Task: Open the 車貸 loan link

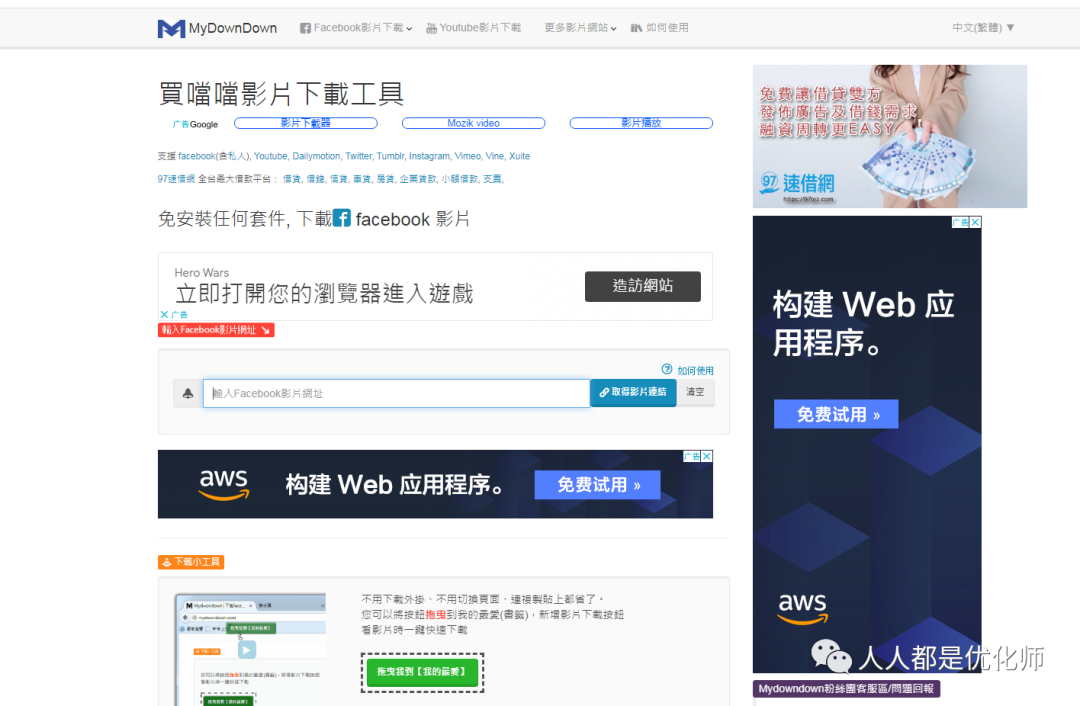Action: click(x=362, y=179)
